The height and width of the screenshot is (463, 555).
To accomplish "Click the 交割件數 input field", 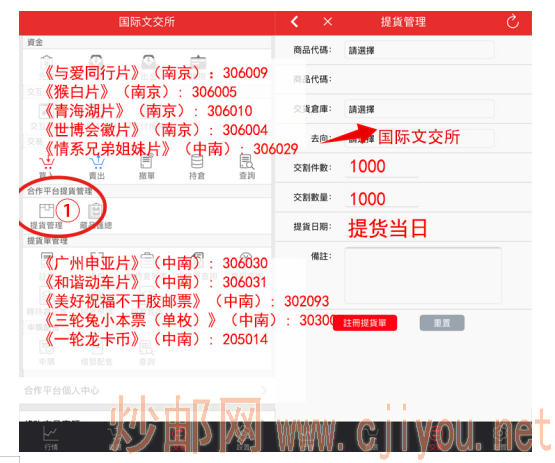I will coord(382,167).
